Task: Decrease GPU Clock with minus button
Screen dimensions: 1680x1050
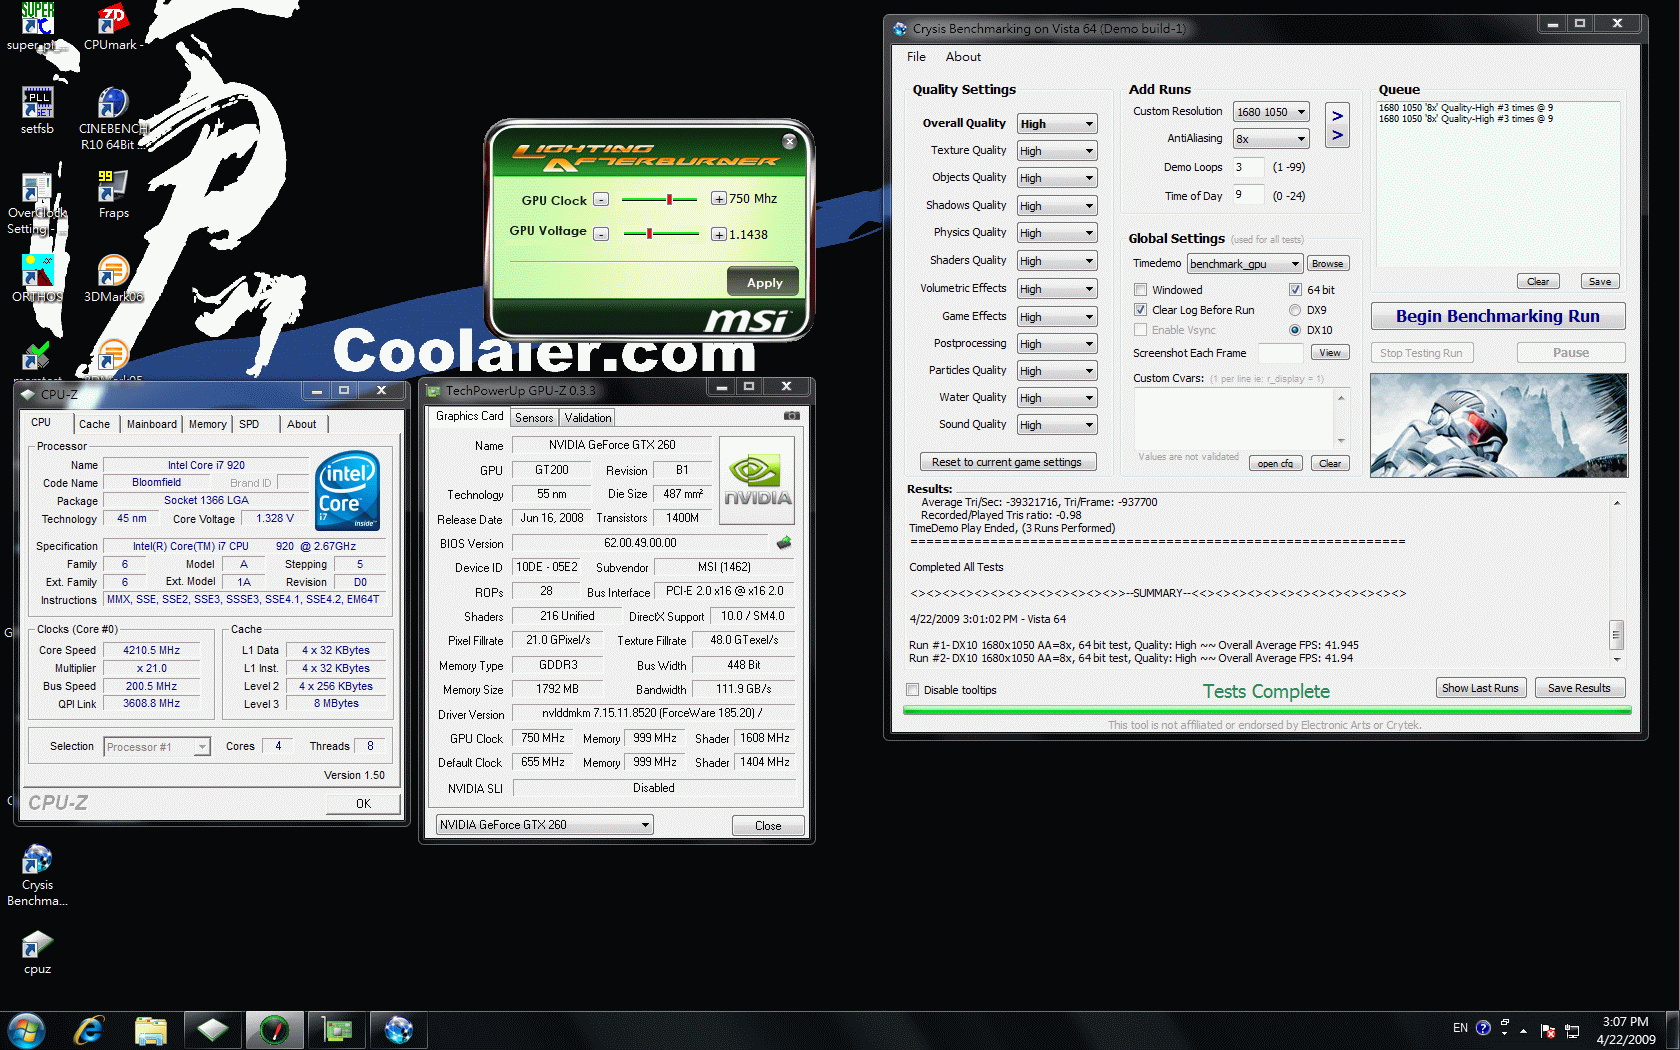Action: tap(601, 199)
